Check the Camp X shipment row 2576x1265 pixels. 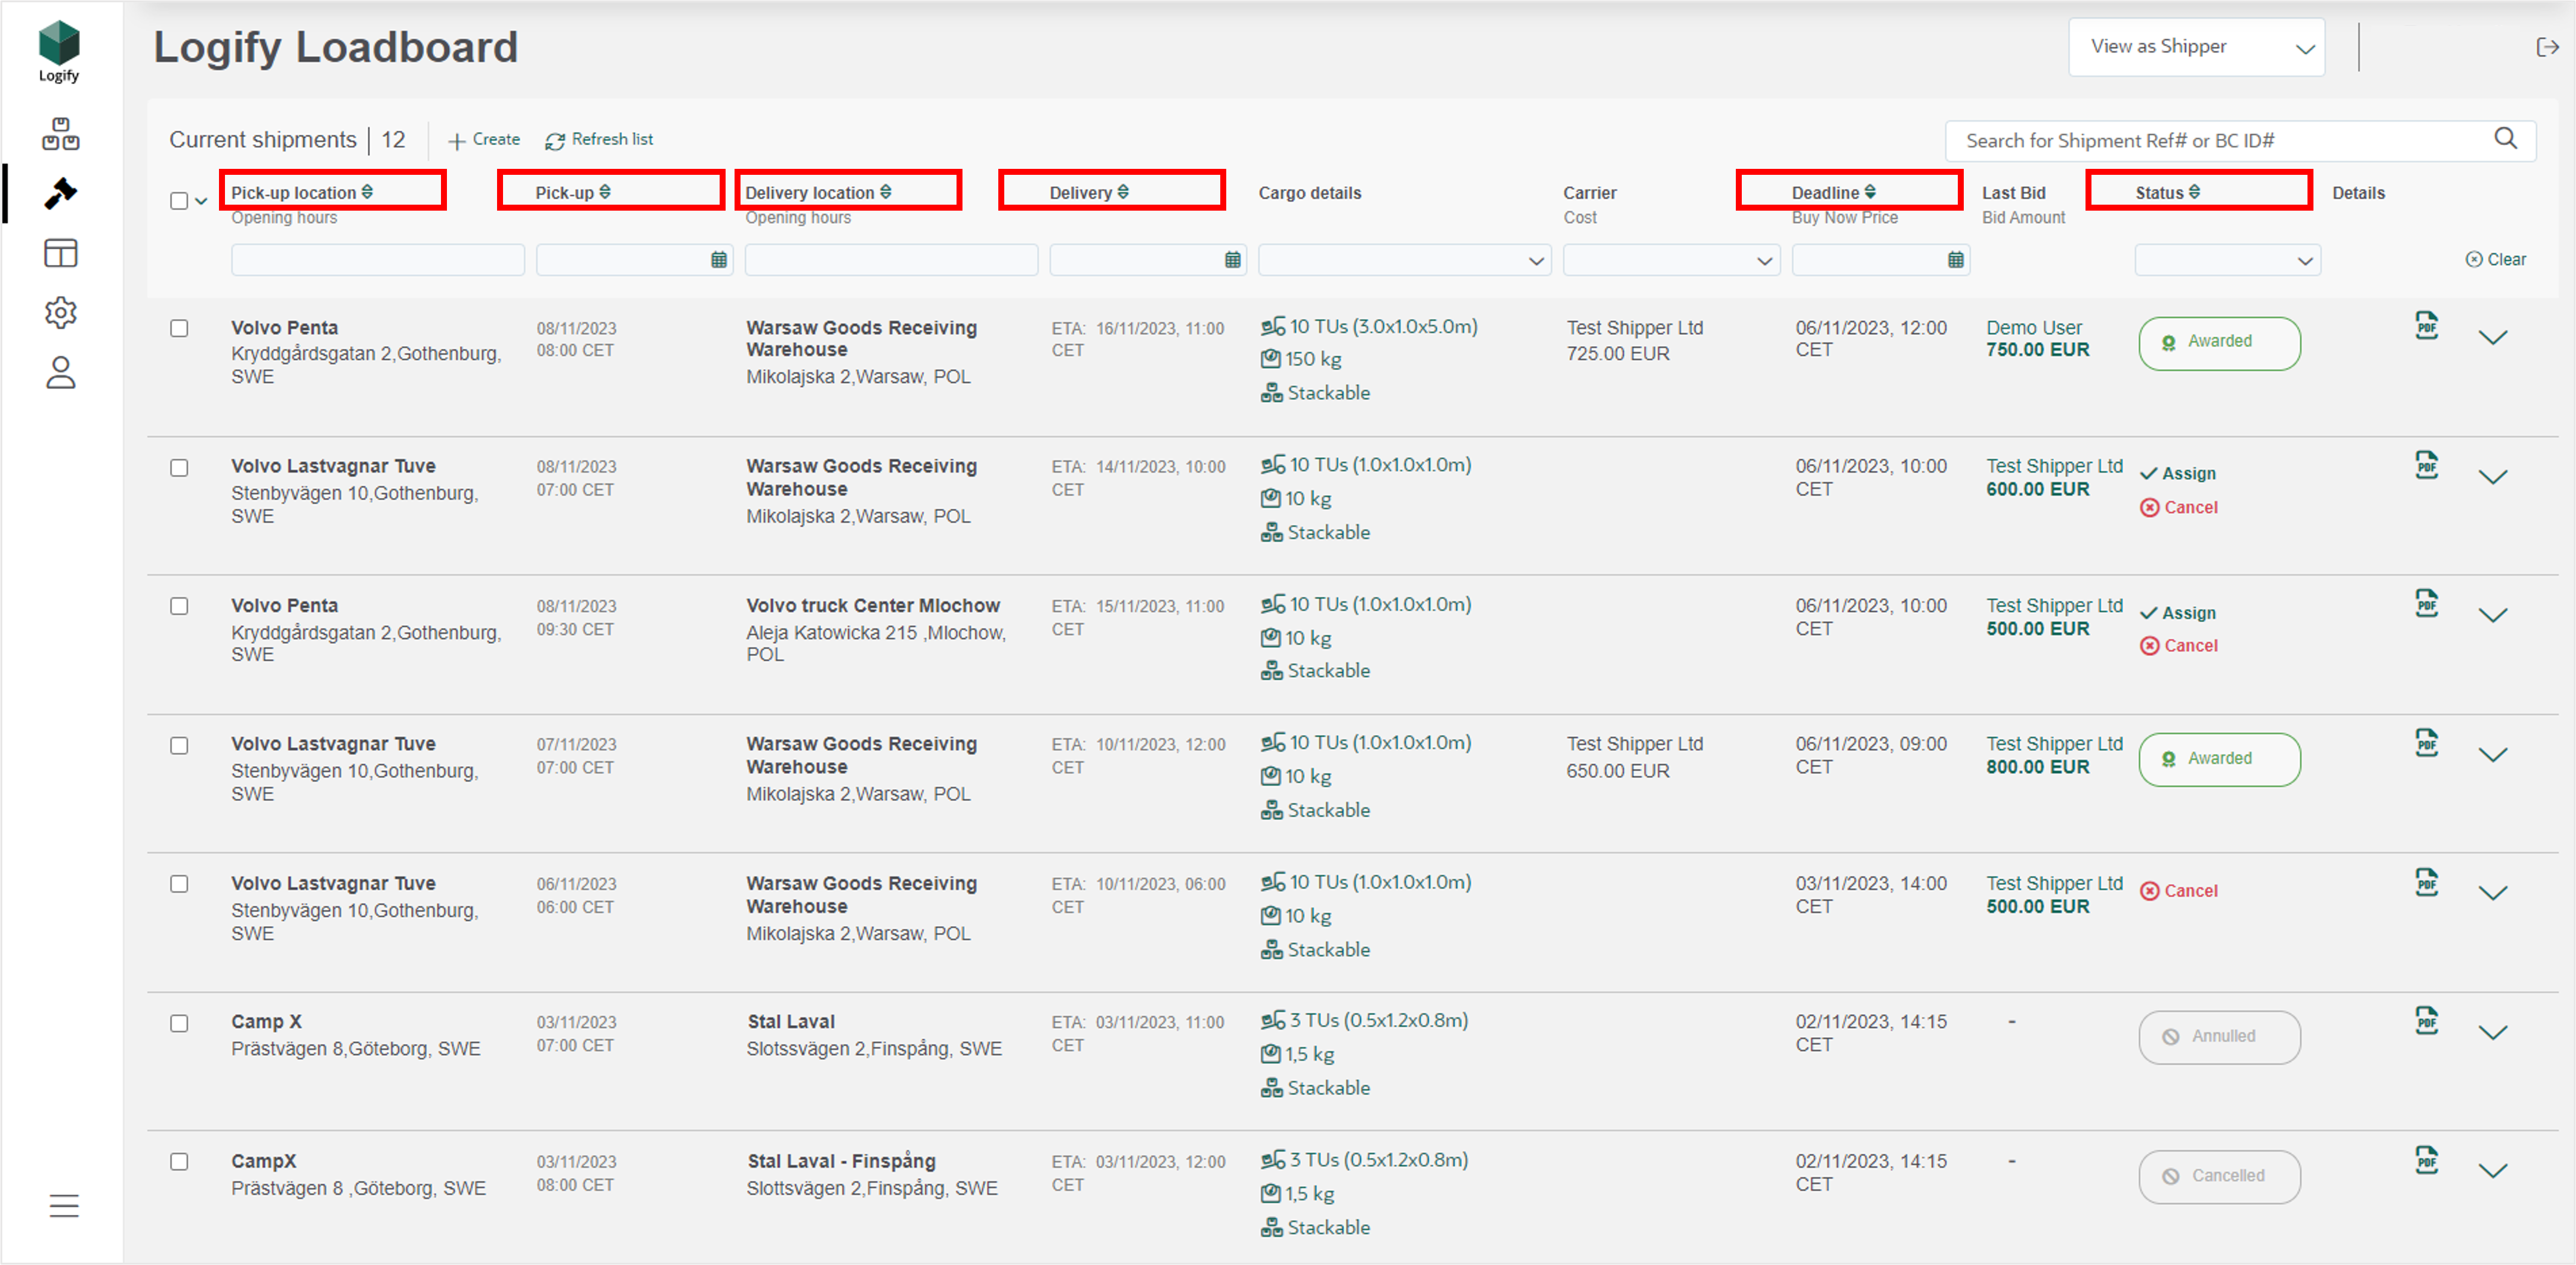point(179,1023)
